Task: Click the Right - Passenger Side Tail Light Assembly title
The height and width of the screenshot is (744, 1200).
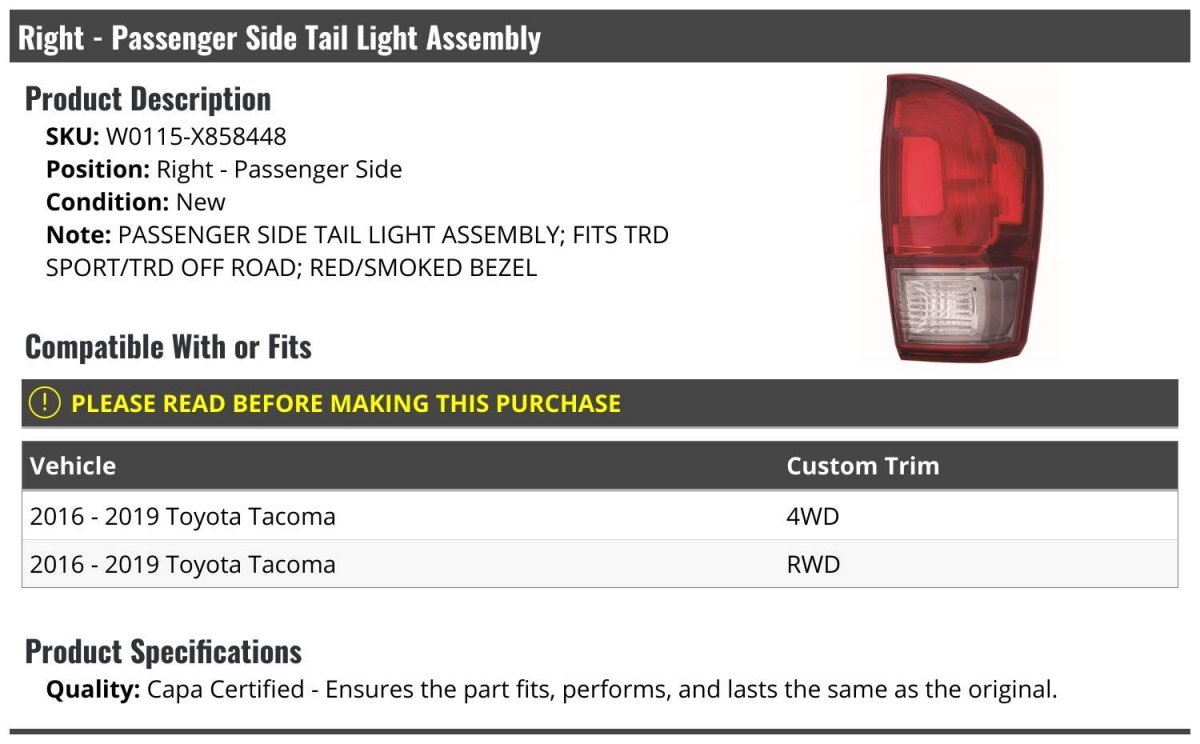Action: click(280, 38)
